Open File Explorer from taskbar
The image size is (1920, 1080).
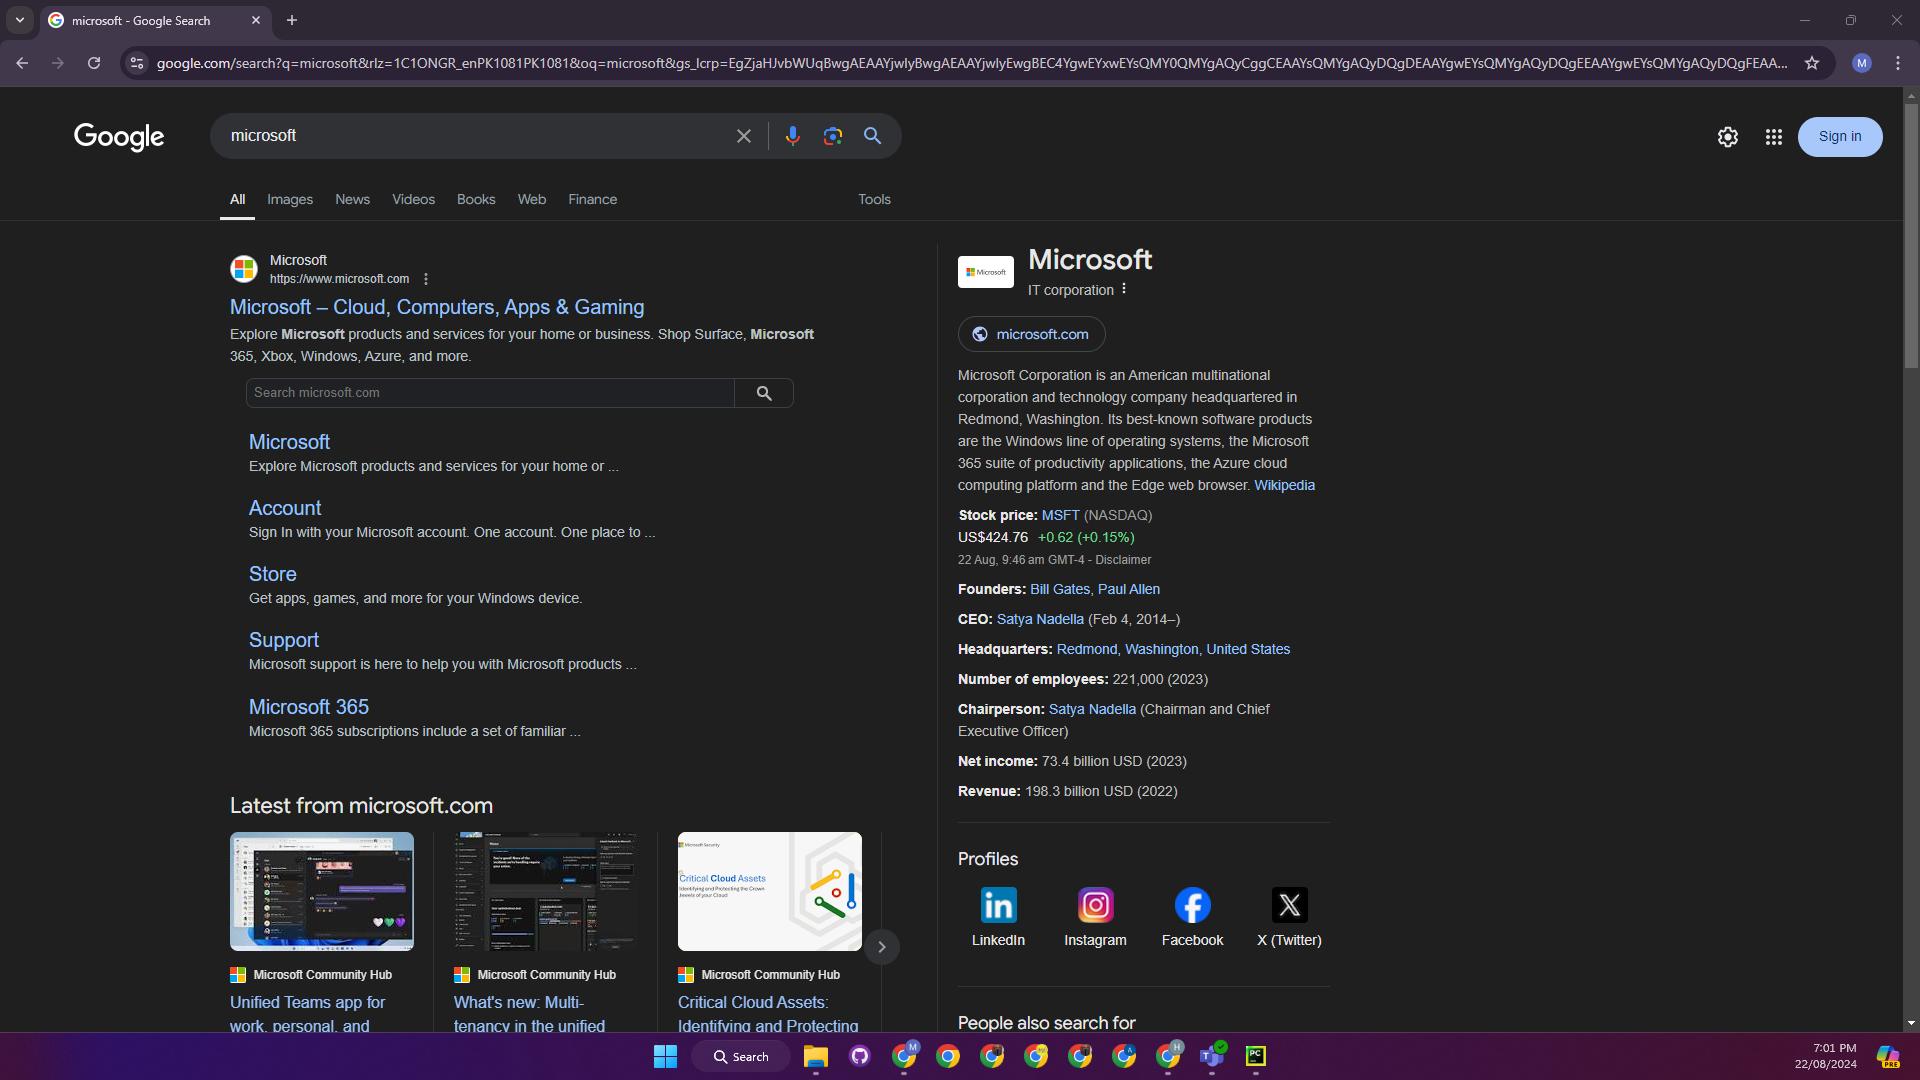[815, 1056]
